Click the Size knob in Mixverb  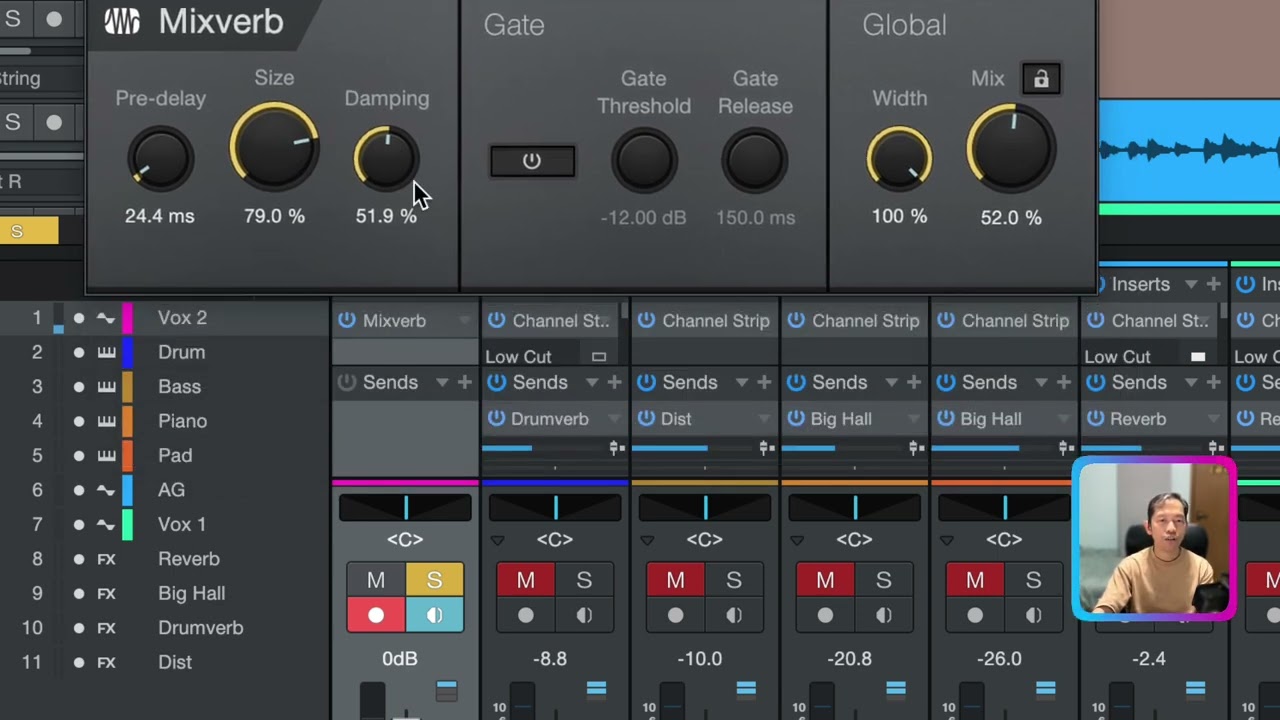(274, 147)
